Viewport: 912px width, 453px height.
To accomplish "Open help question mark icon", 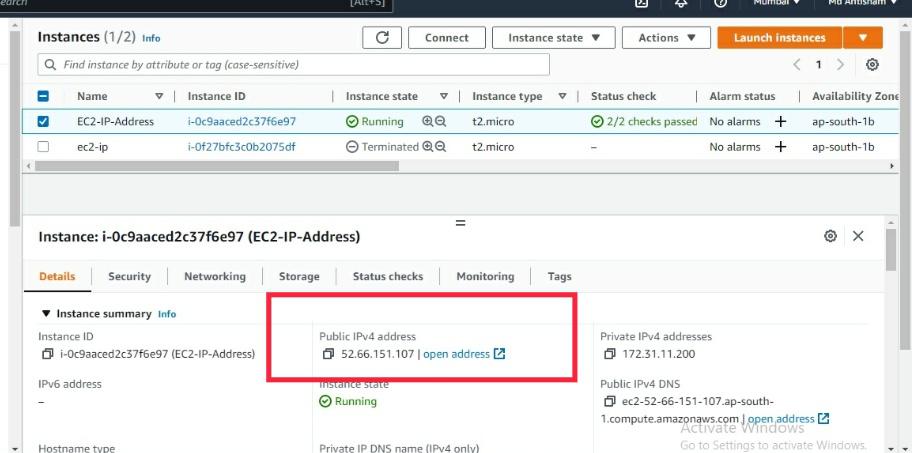I will tap(720, 3).
